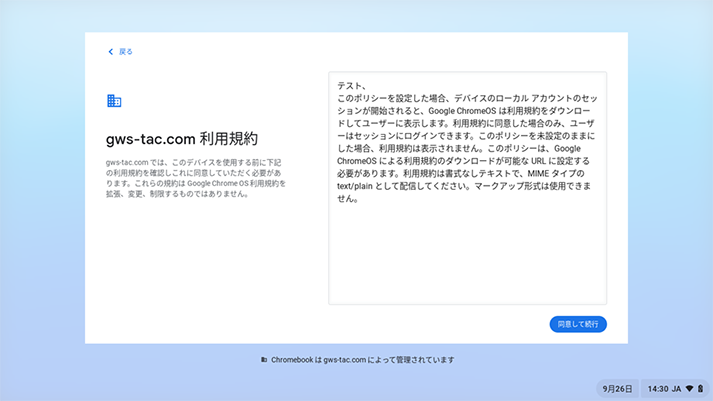The width and height of the screenshot is (713, 401).
Task: Click the battery icon in the tray
Action: tap(701, 389)
